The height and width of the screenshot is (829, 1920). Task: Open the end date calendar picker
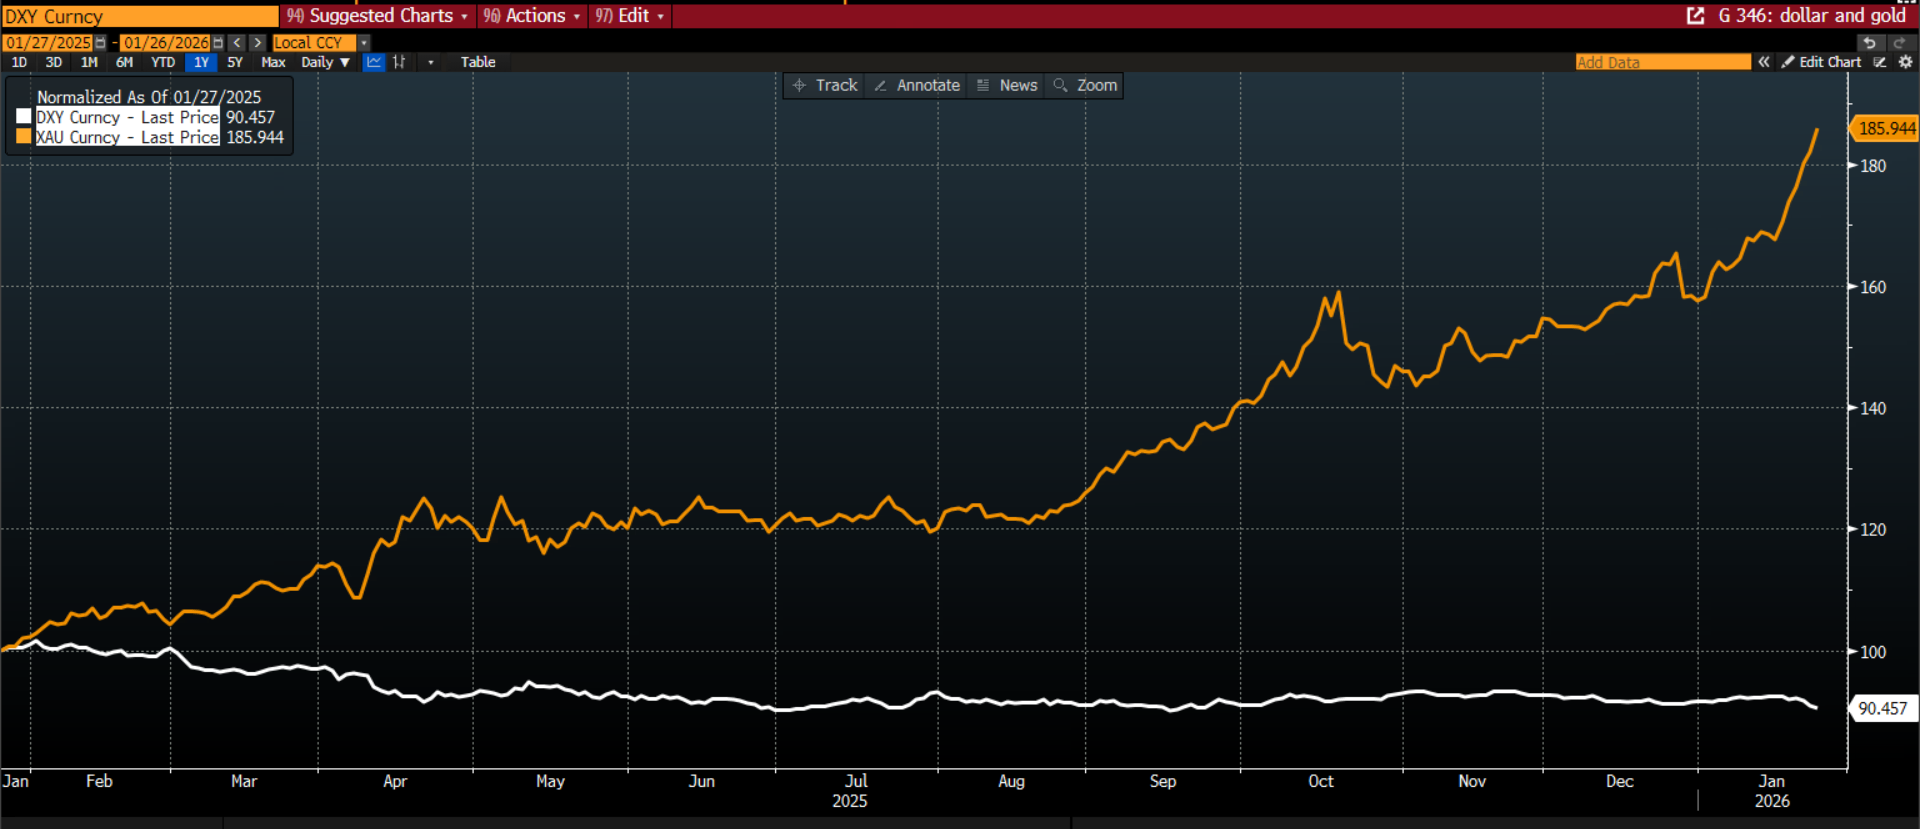(218, 43)
